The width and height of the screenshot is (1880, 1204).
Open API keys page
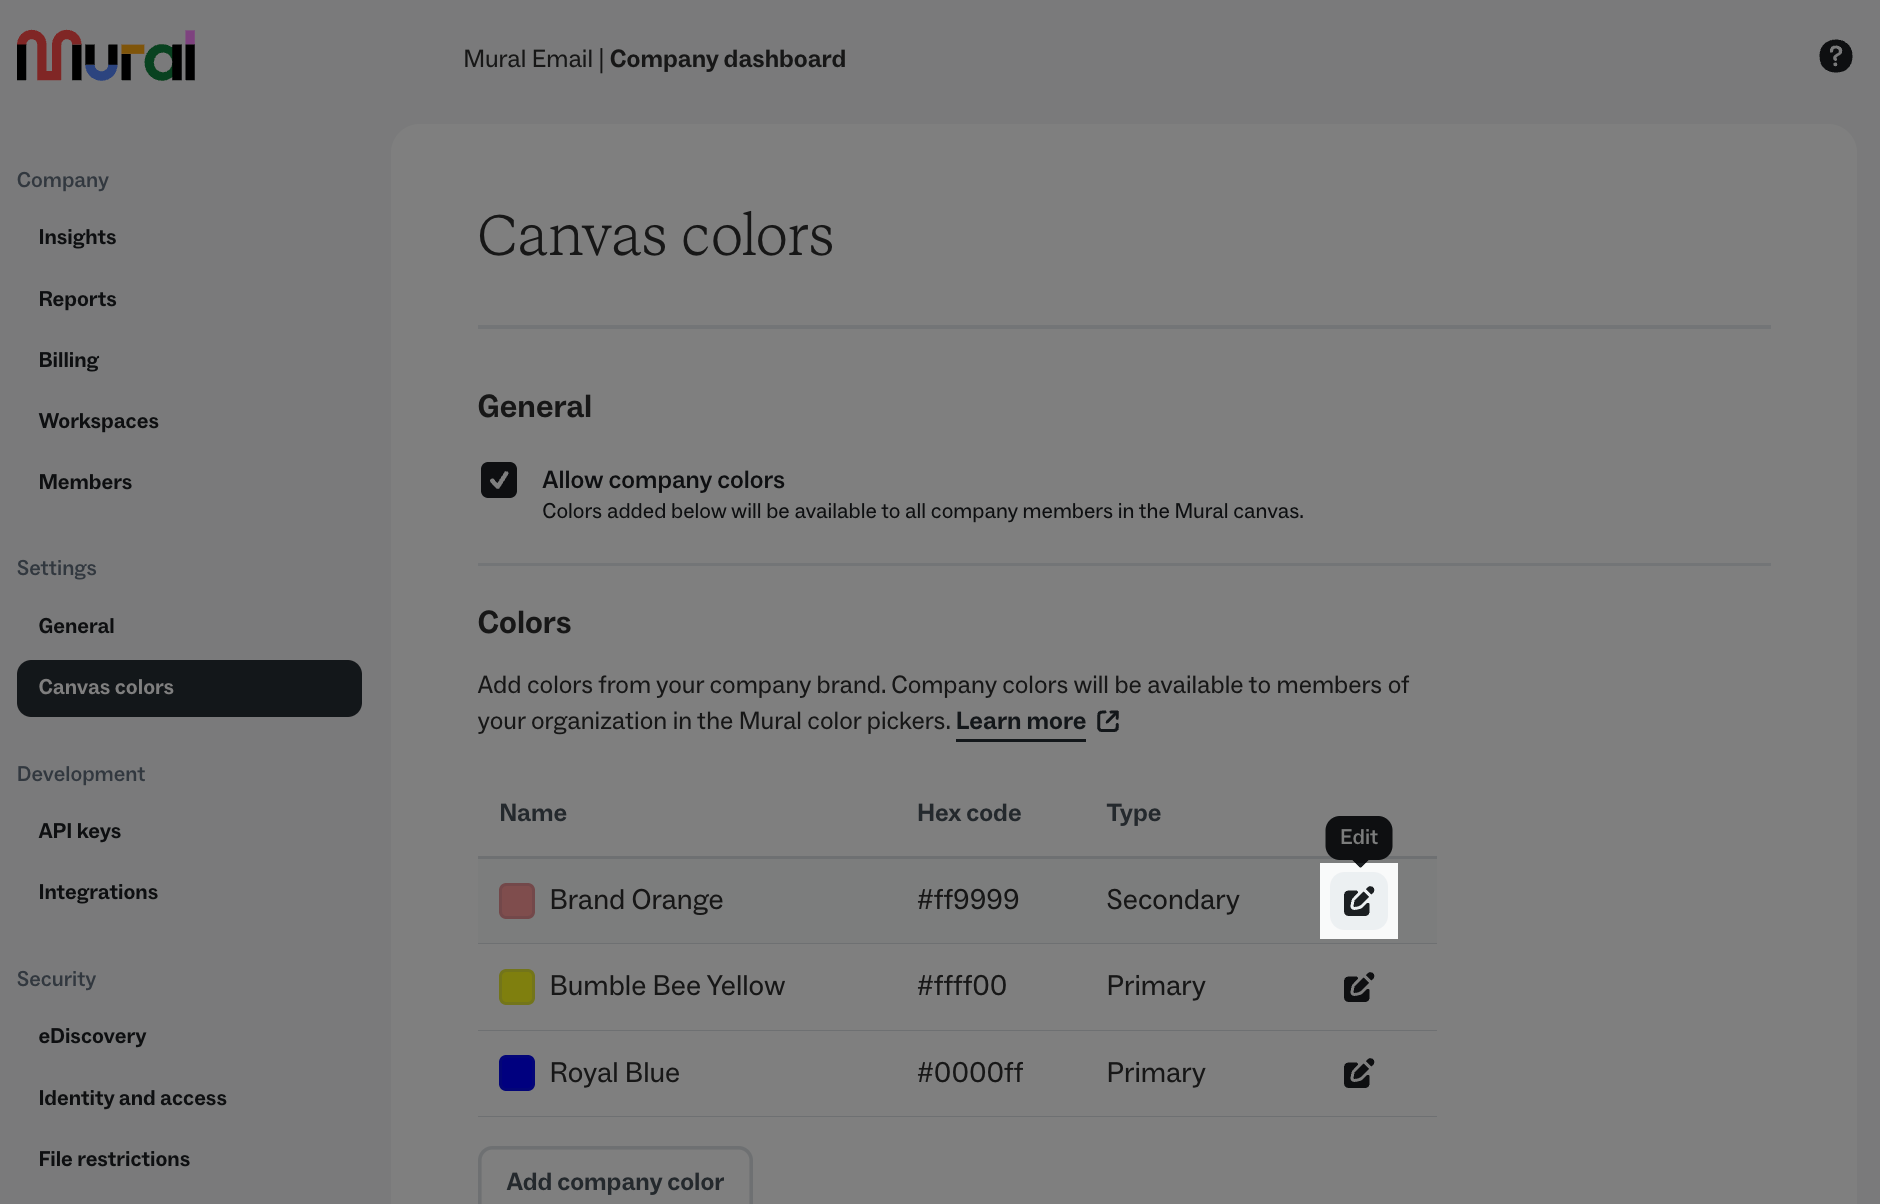pos(79,831)
